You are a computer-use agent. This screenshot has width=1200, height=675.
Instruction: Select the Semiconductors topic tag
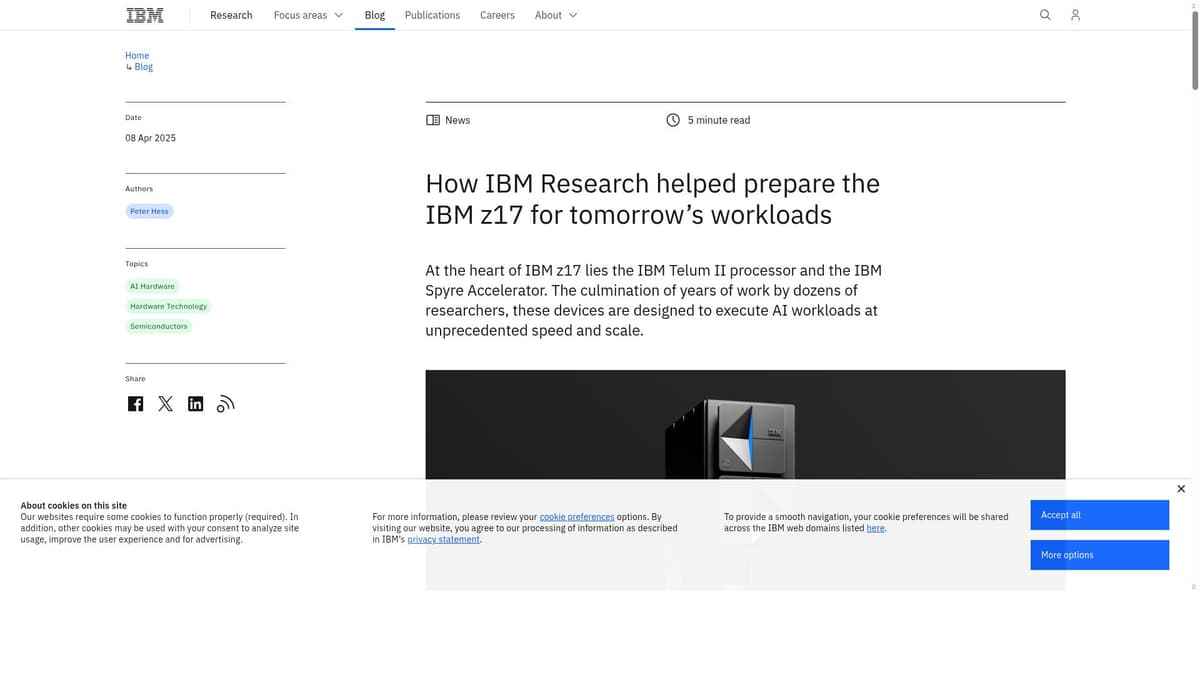tap(158, 326)
